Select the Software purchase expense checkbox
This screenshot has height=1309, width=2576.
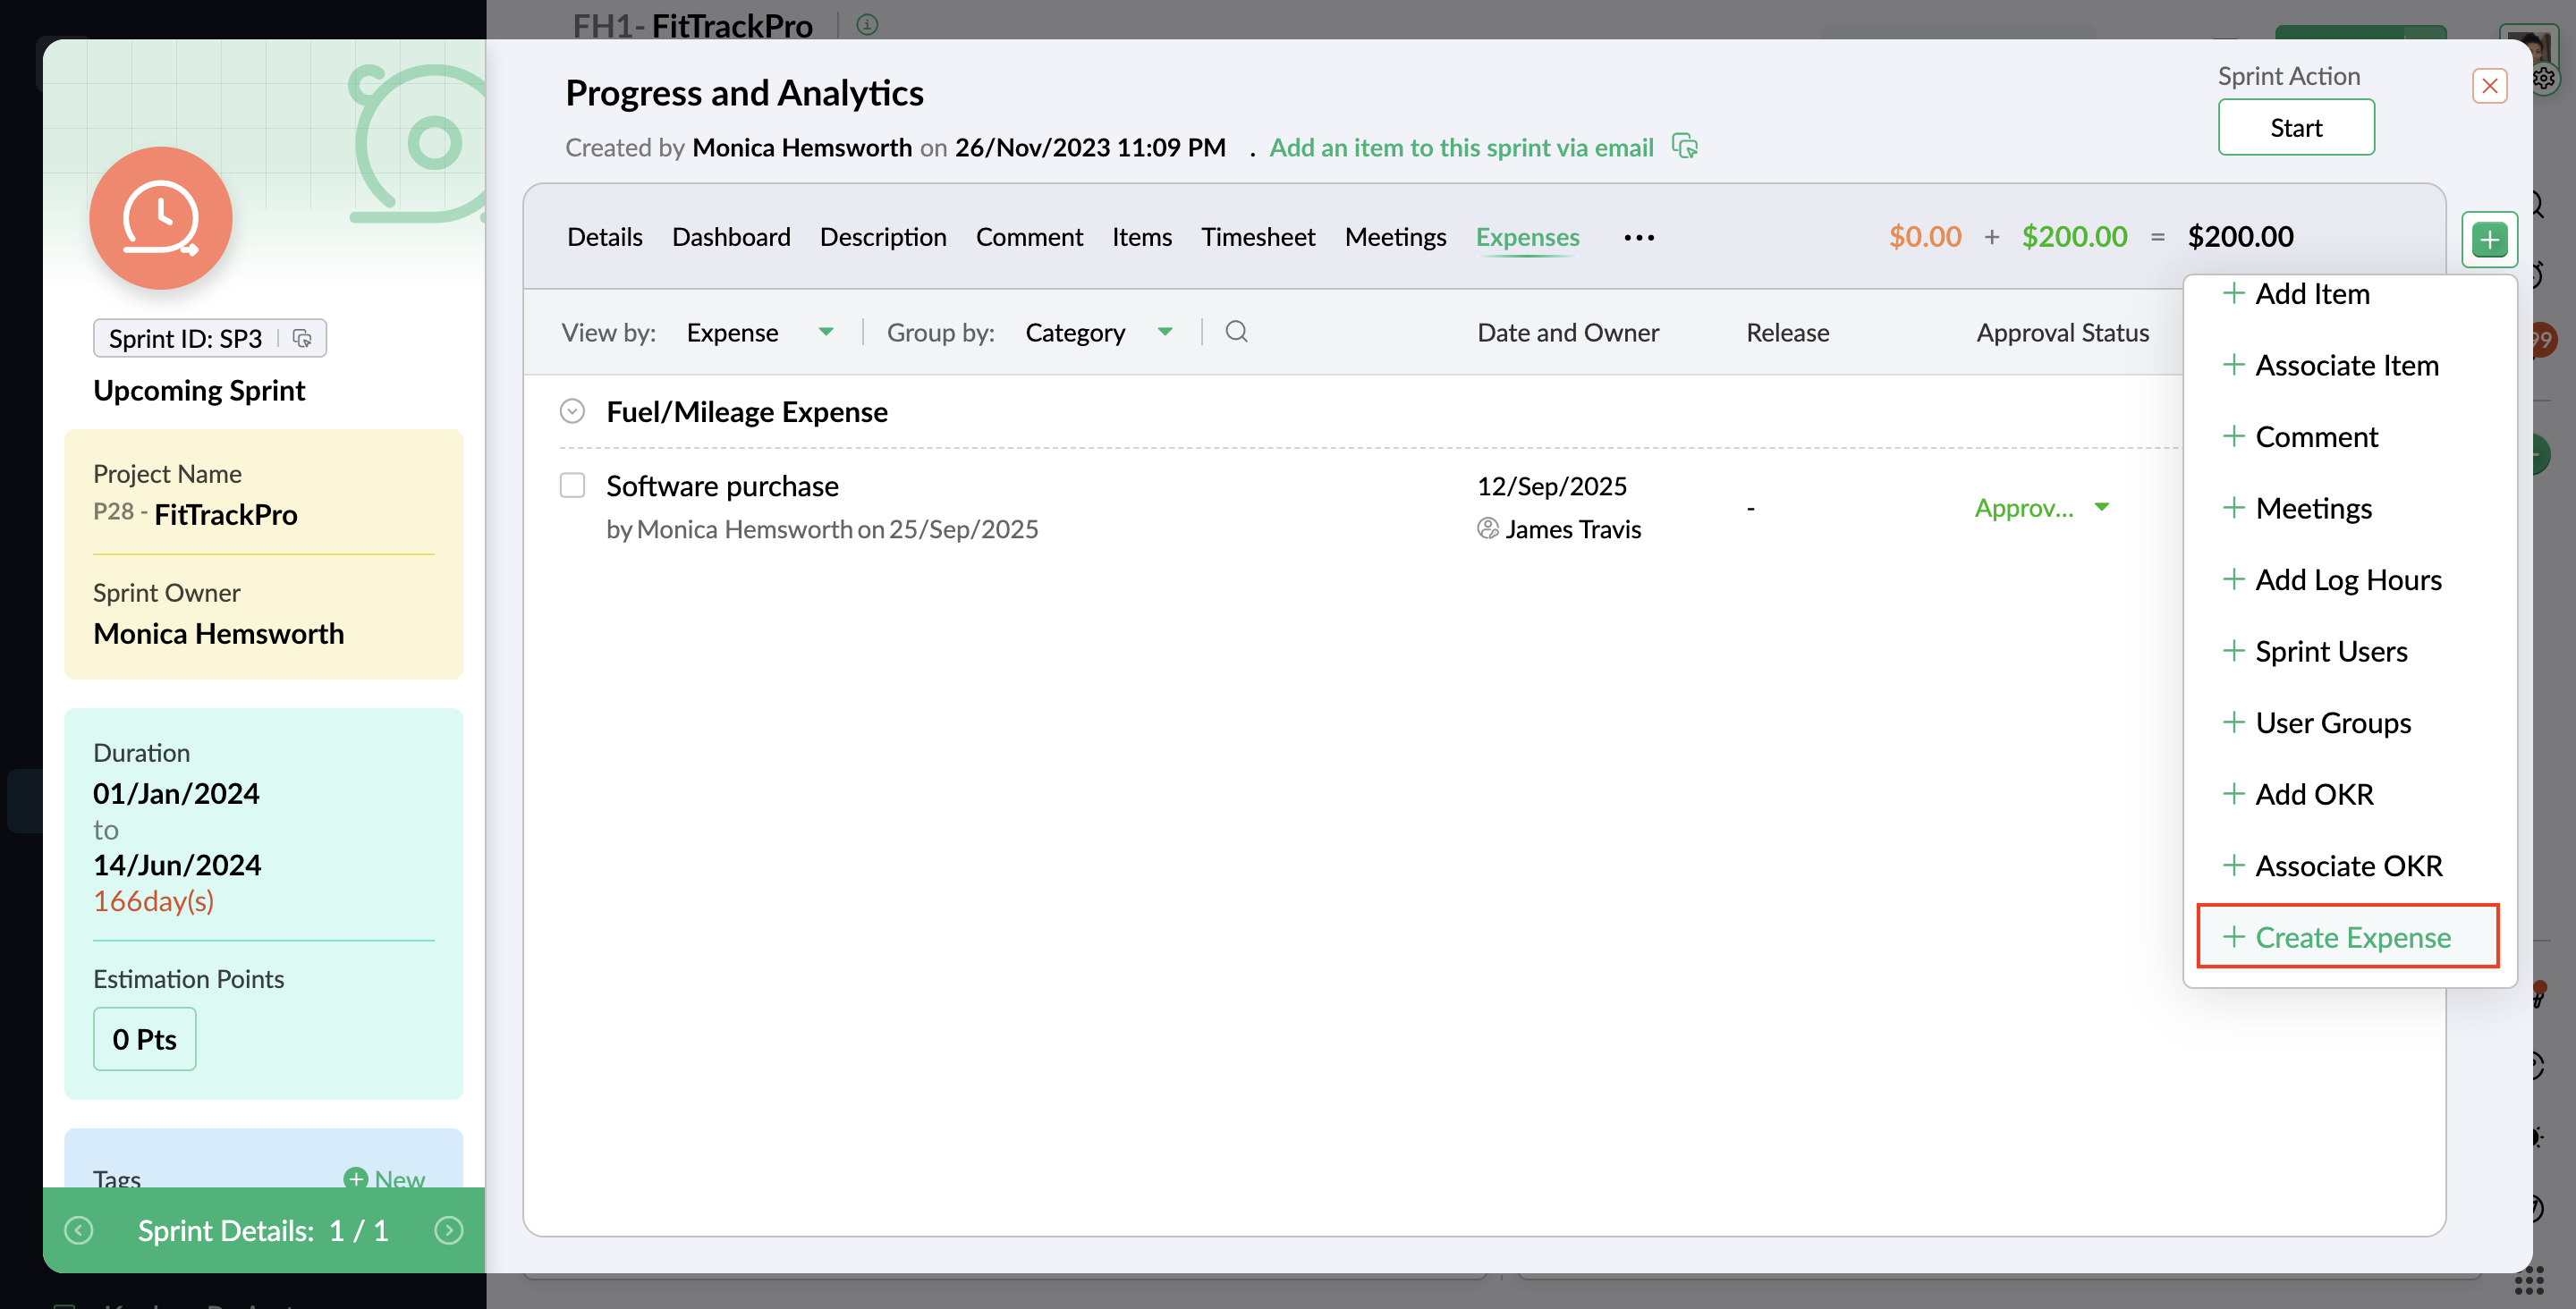[x=572, y=485]
